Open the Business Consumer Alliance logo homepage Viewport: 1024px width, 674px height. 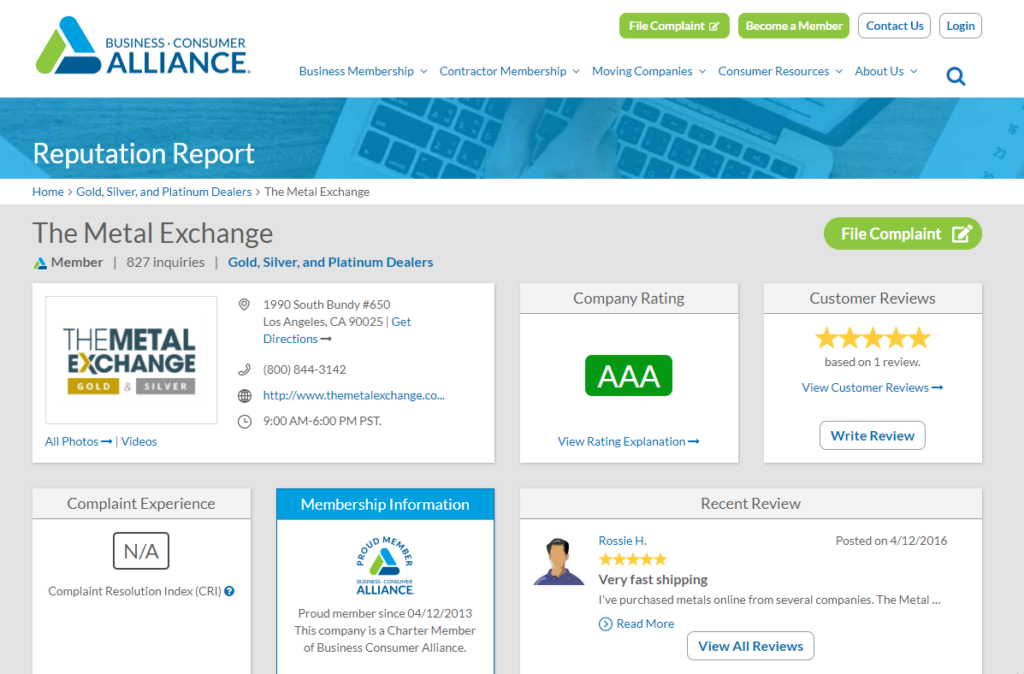pos(143,45)
